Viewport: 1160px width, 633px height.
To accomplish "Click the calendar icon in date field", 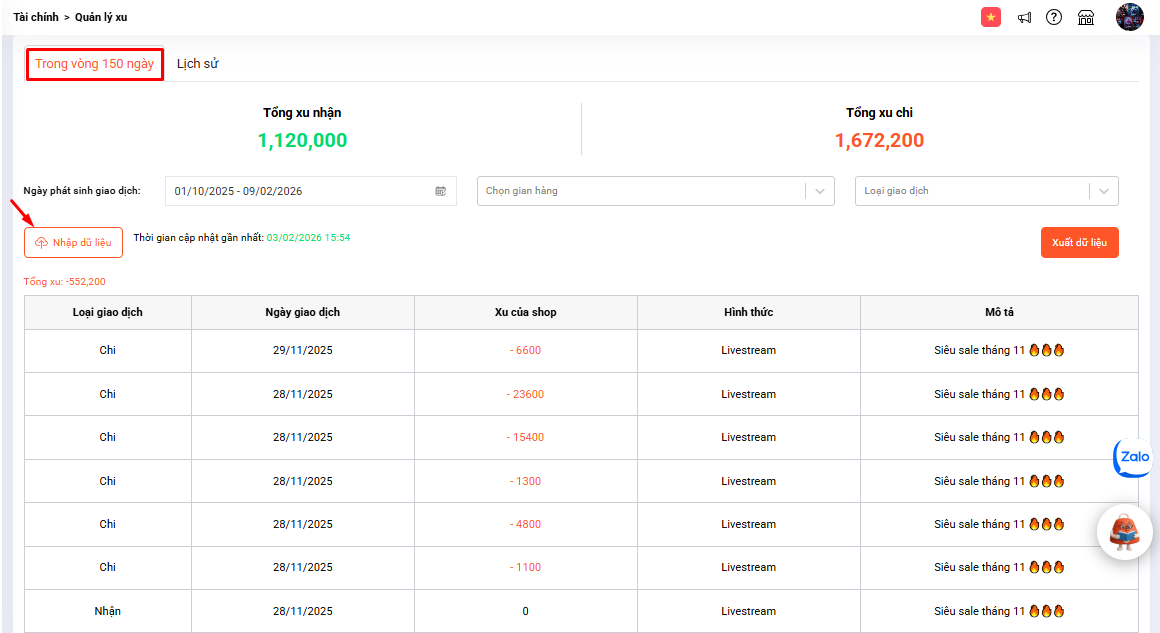I will point(440,191).
